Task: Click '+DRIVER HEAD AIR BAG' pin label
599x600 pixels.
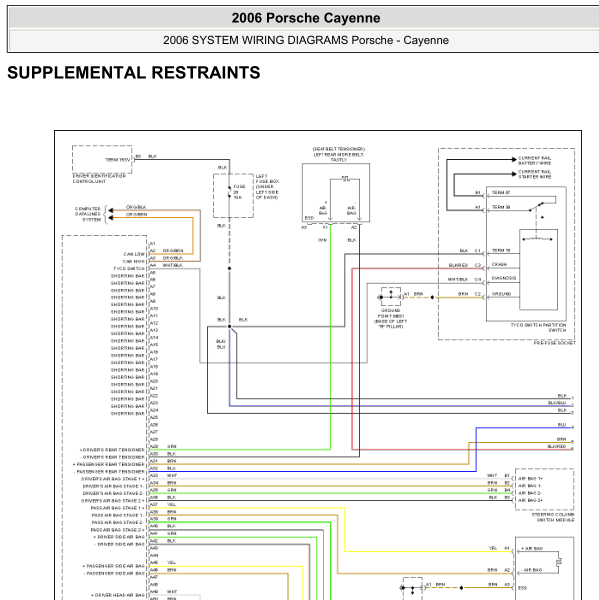Action: click(x=118, y=595)
